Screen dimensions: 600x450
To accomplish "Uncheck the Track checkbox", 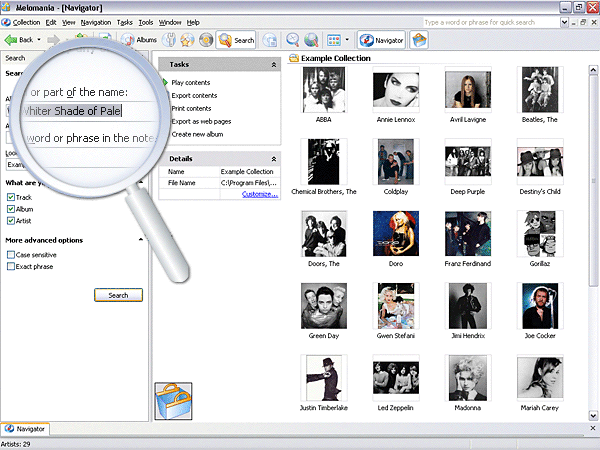I will 11,197.
